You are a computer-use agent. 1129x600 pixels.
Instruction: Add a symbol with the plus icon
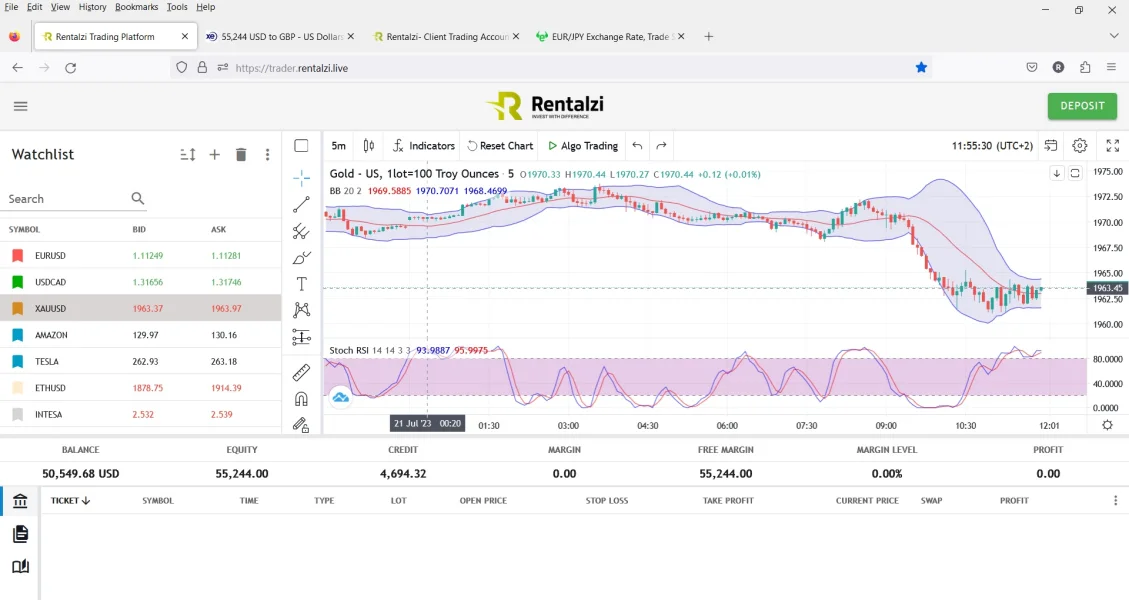(214, 155)
